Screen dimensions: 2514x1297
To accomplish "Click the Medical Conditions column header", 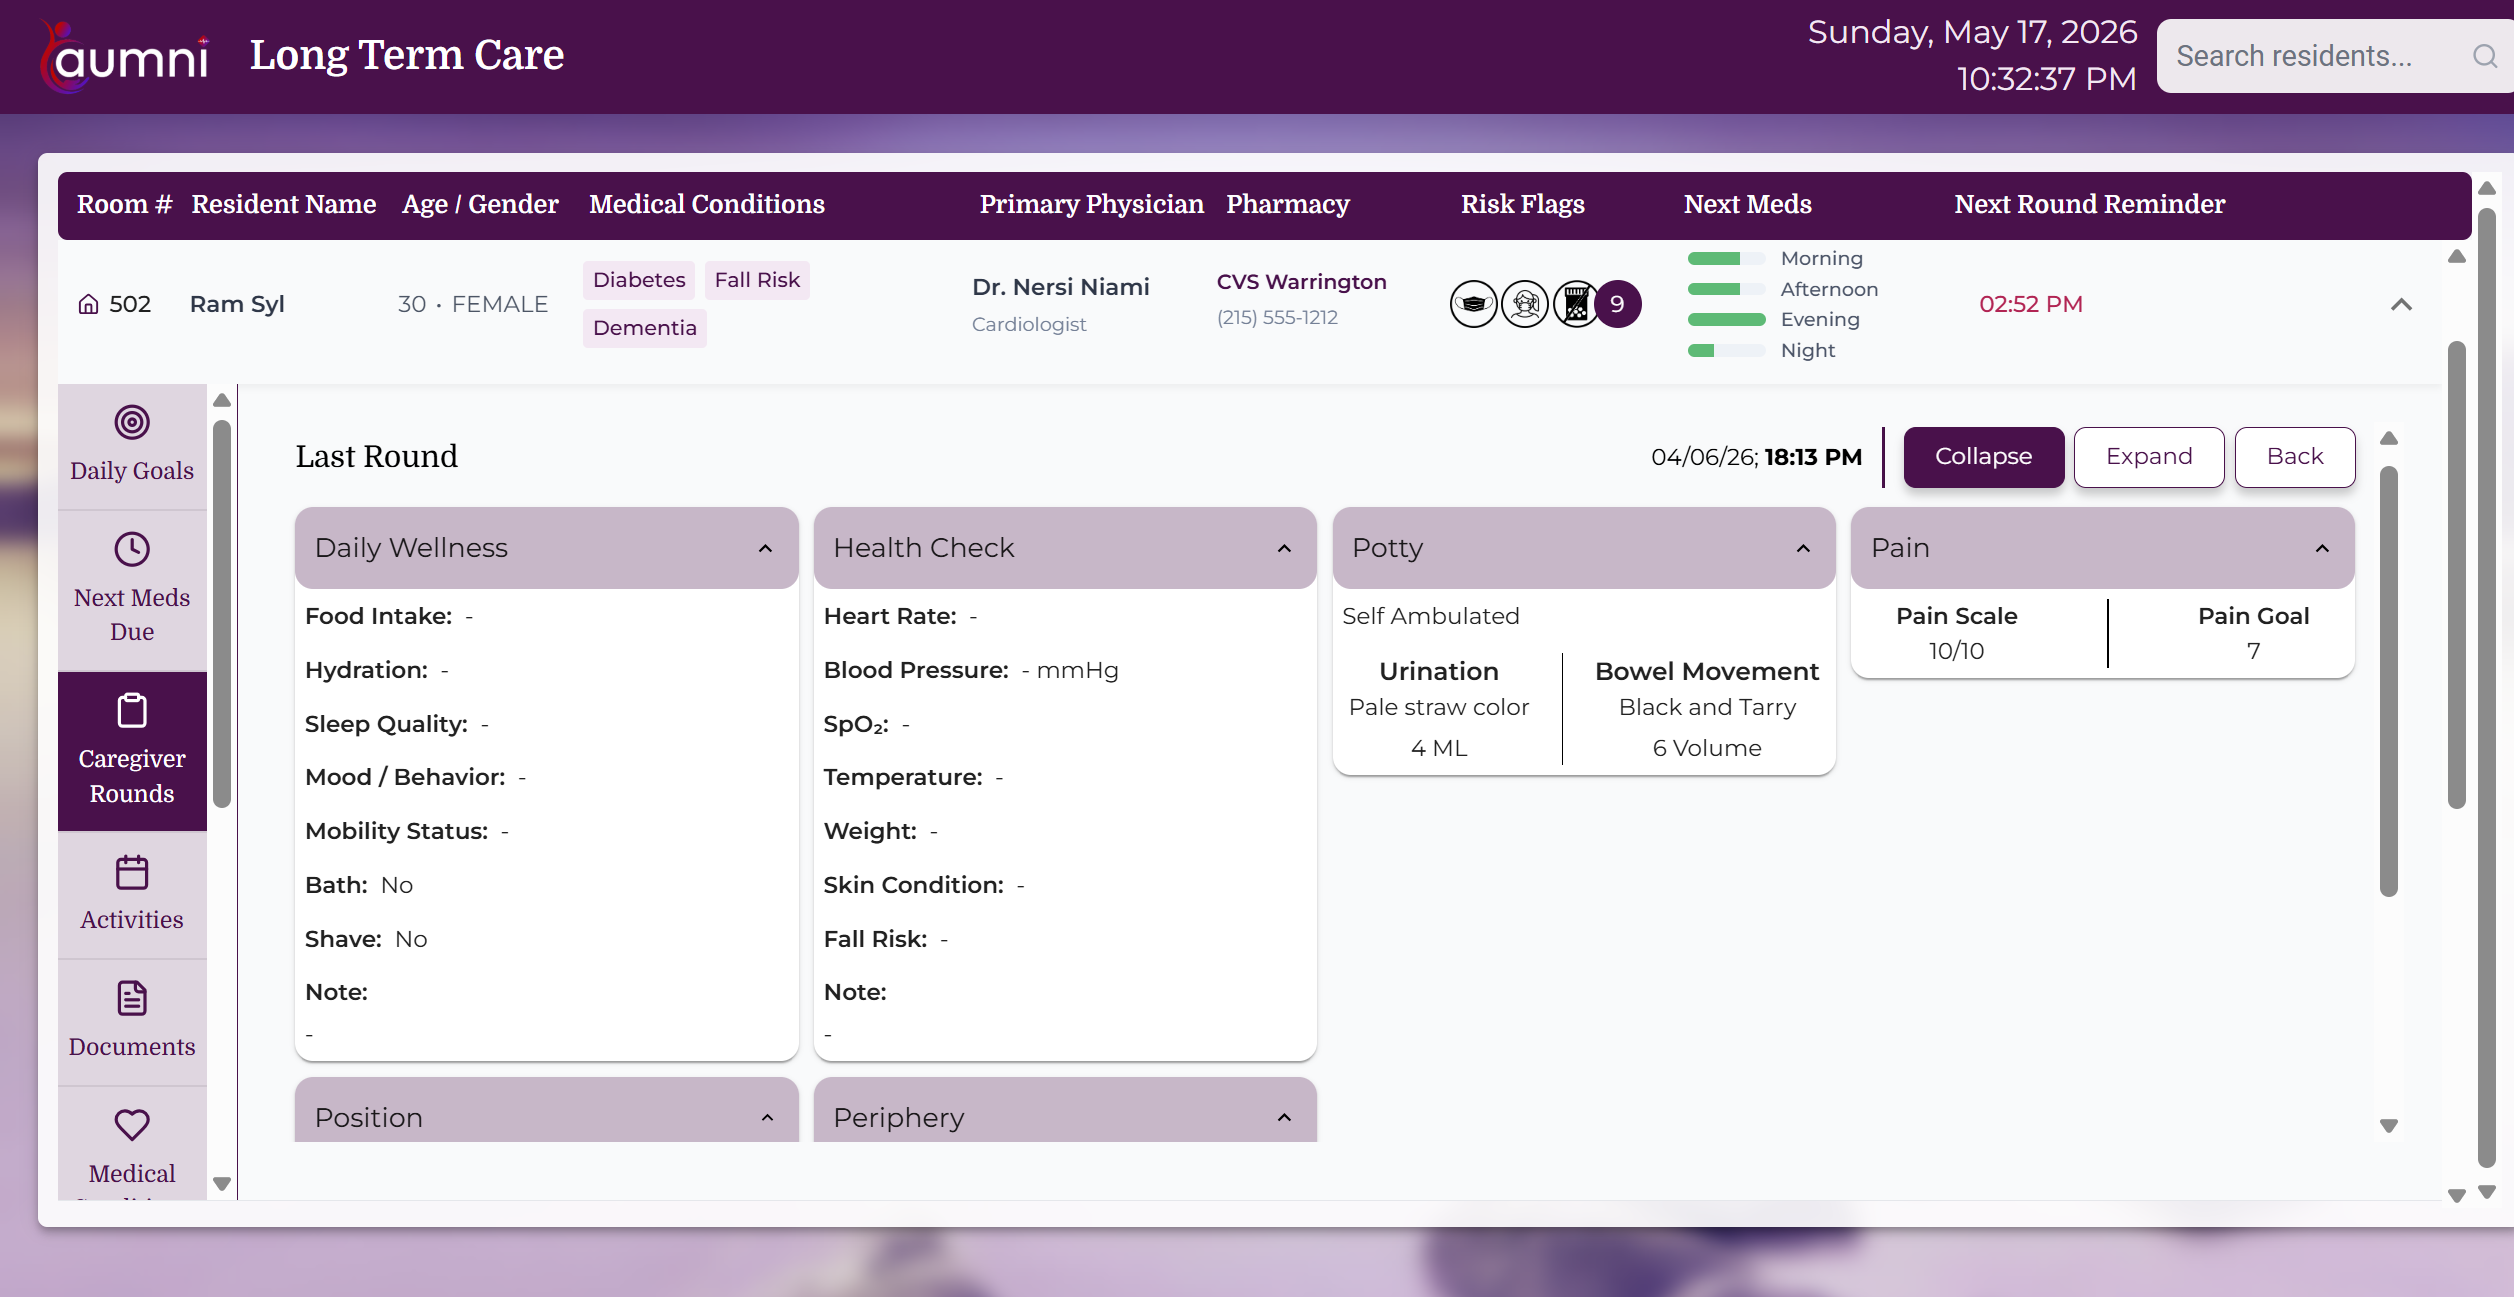I will (707, 204).
